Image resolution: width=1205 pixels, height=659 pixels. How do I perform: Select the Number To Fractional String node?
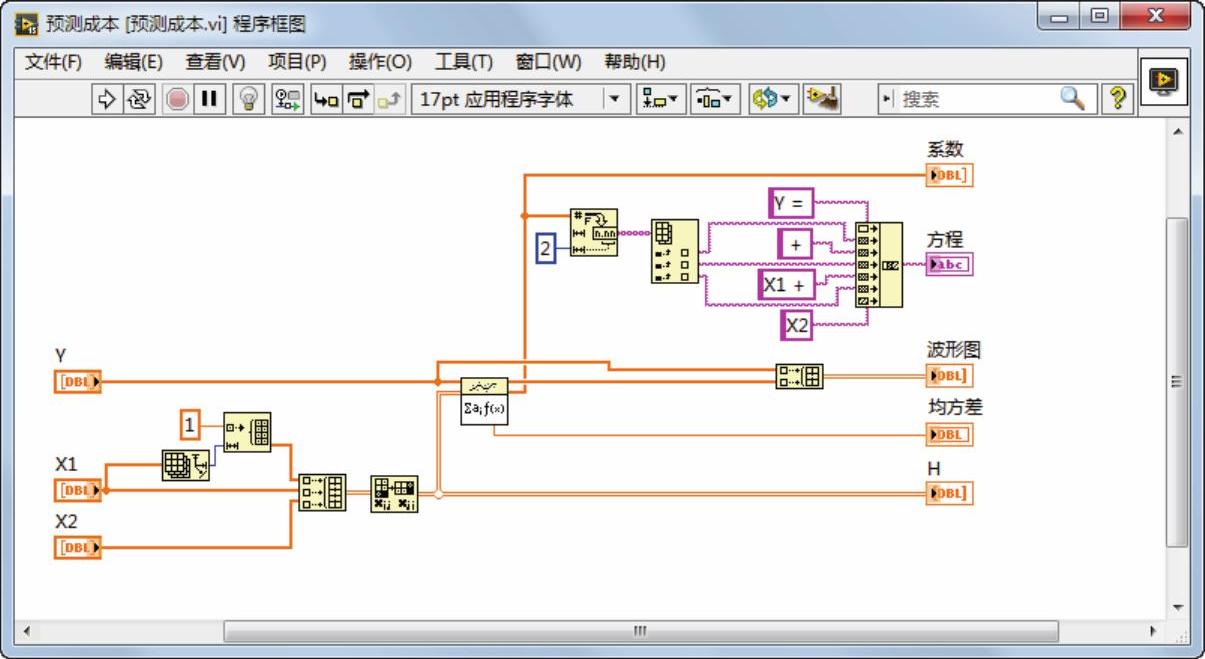point(594,233)
